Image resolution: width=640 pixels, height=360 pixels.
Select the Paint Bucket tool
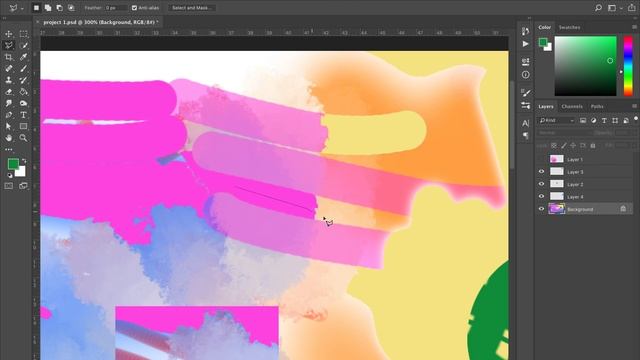23,92
